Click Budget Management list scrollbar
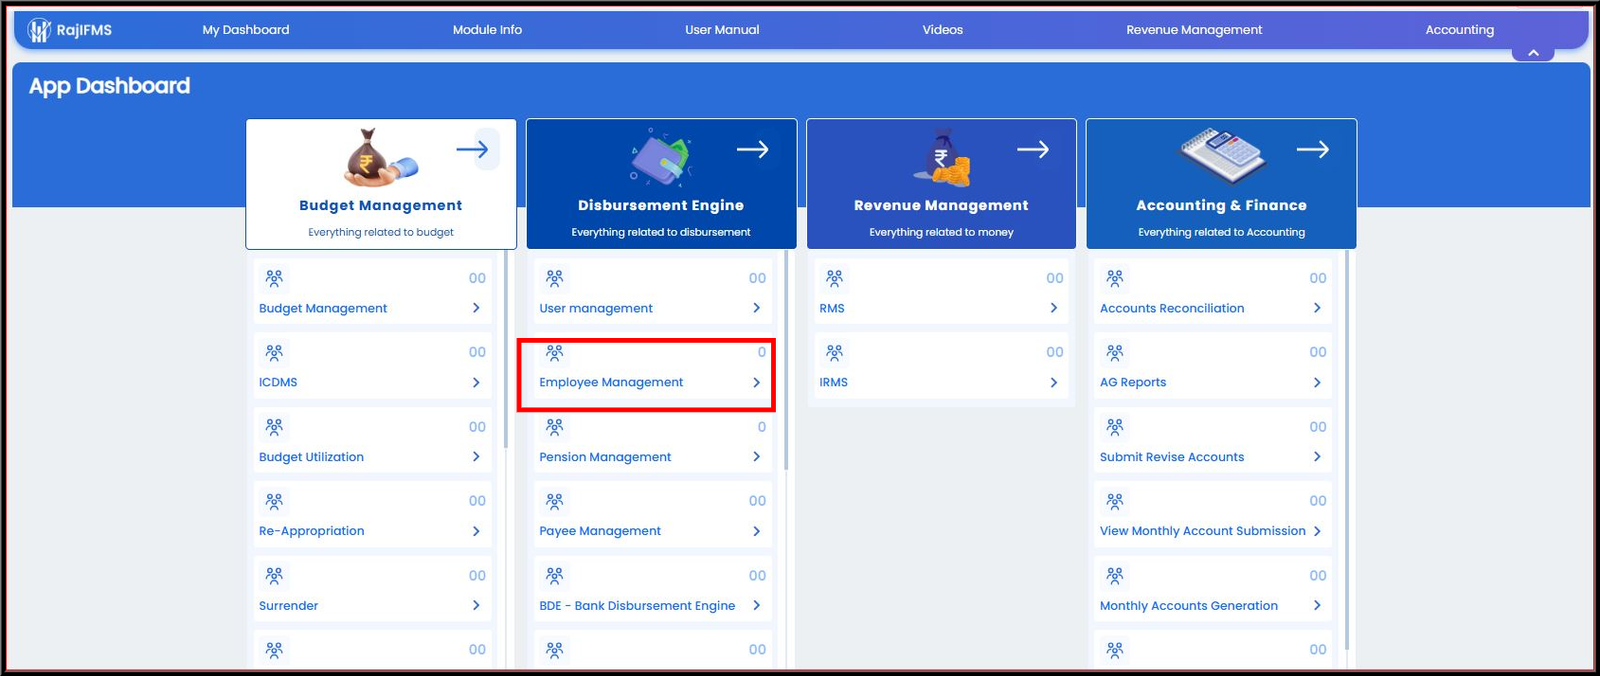Screen dimensions: 1600x676 pos(507,349)
